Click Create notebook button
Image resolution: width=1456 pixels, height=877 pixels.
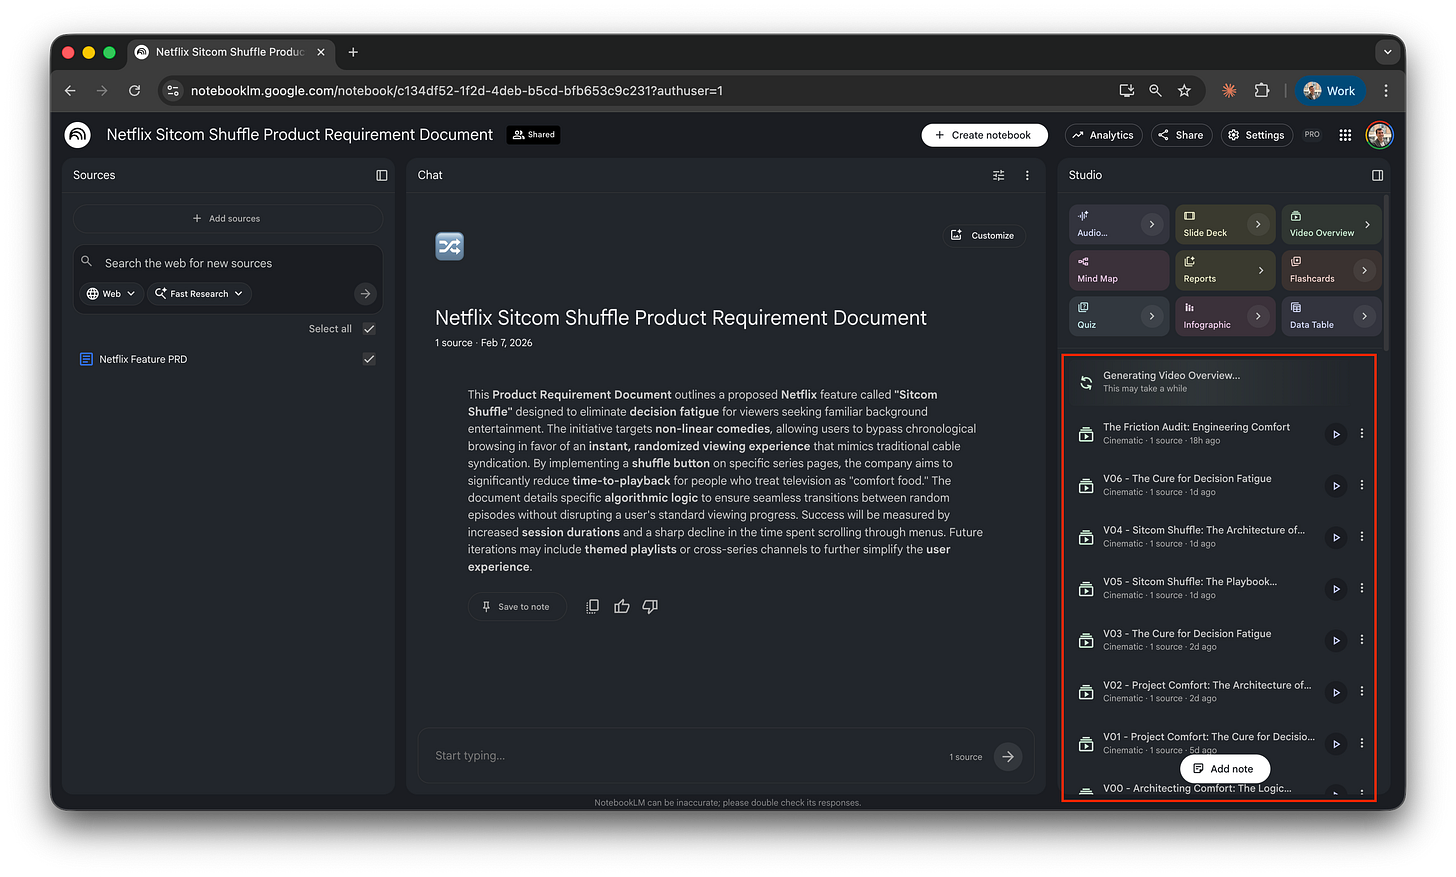(x=984, y=135)
